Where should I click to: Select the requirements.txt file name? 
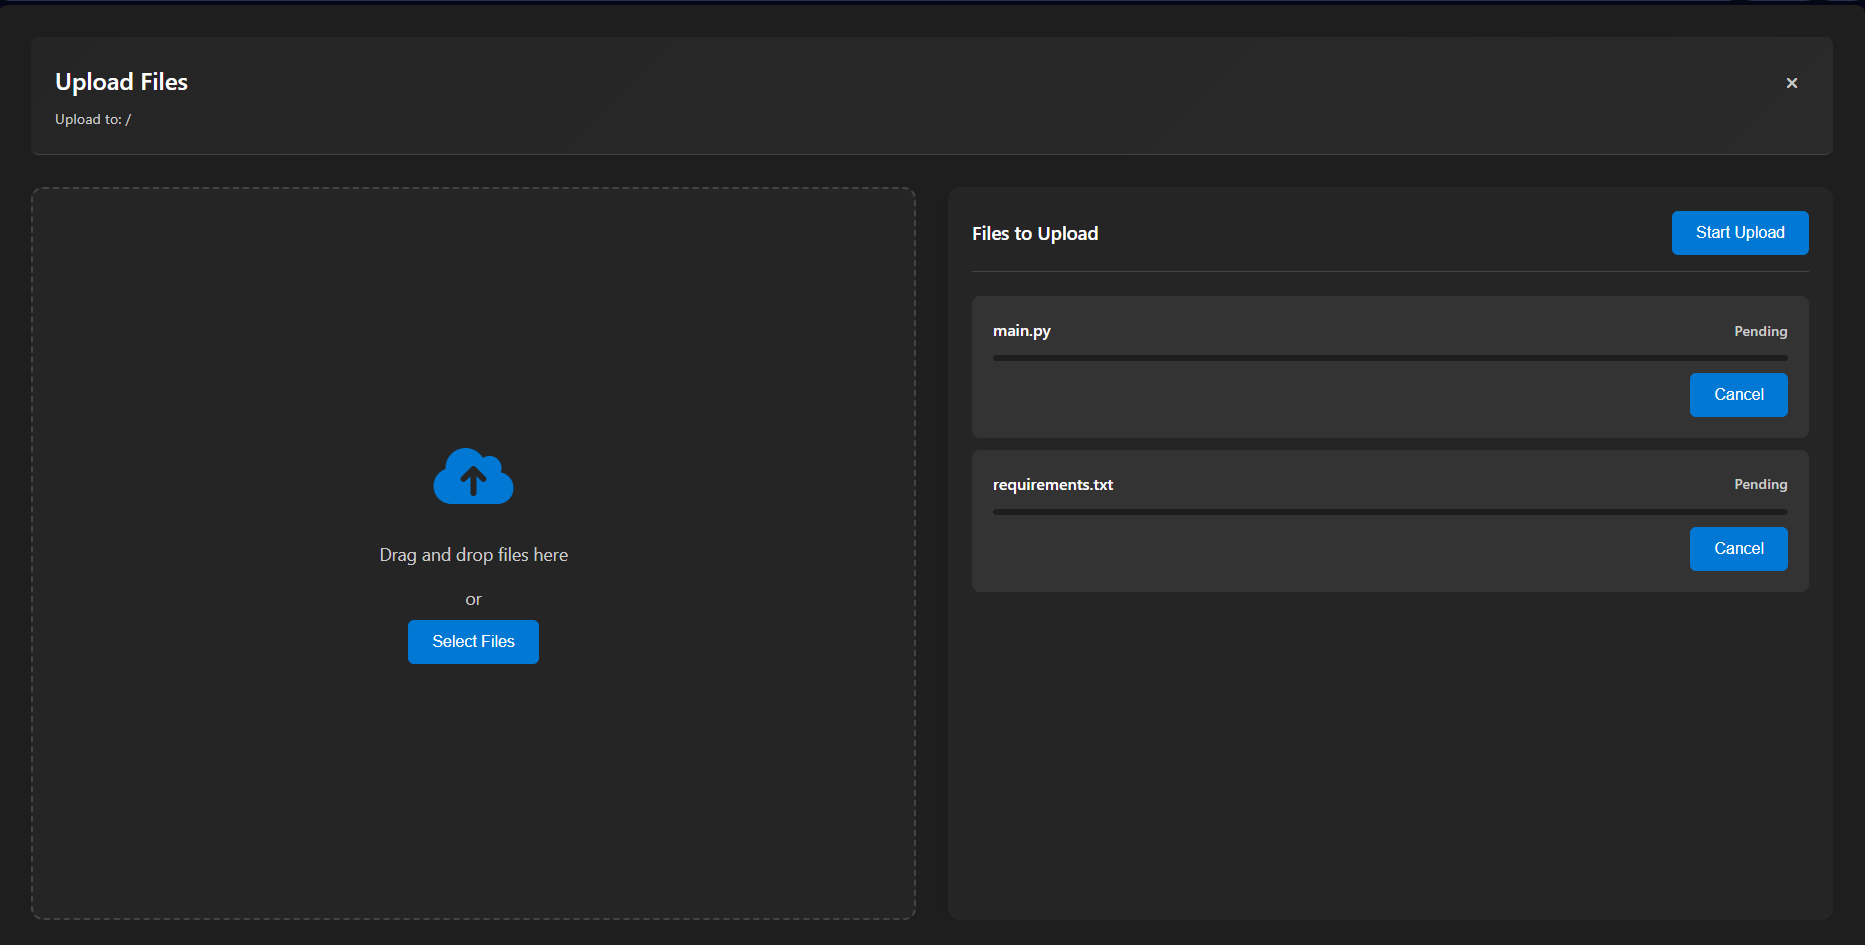coord(1052,484)
